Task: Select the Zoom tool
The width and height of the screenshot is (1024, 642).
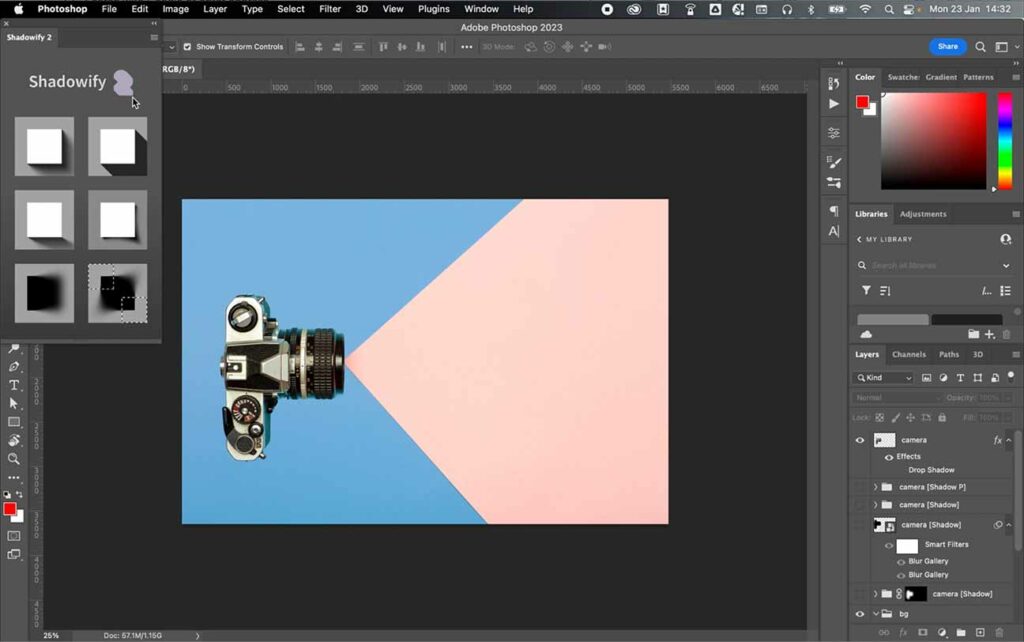Action: pyautogui.click(x=14, y=459)
